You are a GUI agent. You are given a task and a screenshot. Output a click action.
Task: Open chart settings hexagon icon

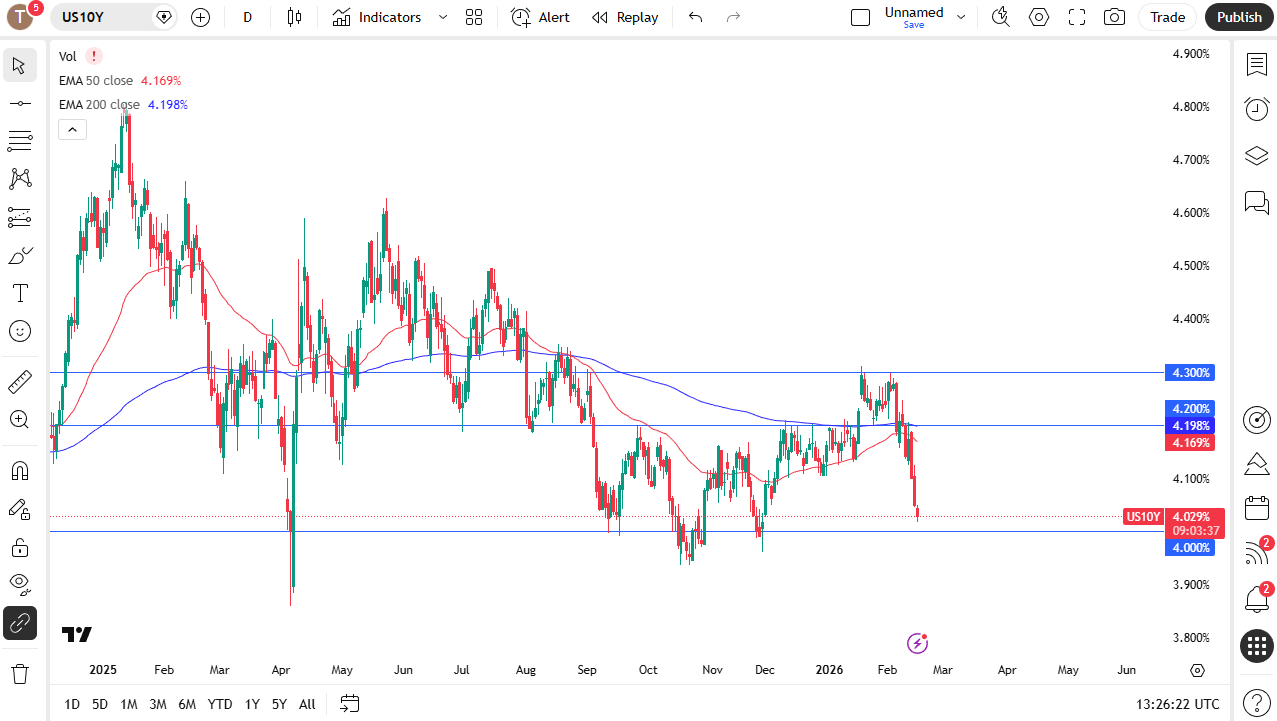pyautogui.click(x=1039, y=17)
